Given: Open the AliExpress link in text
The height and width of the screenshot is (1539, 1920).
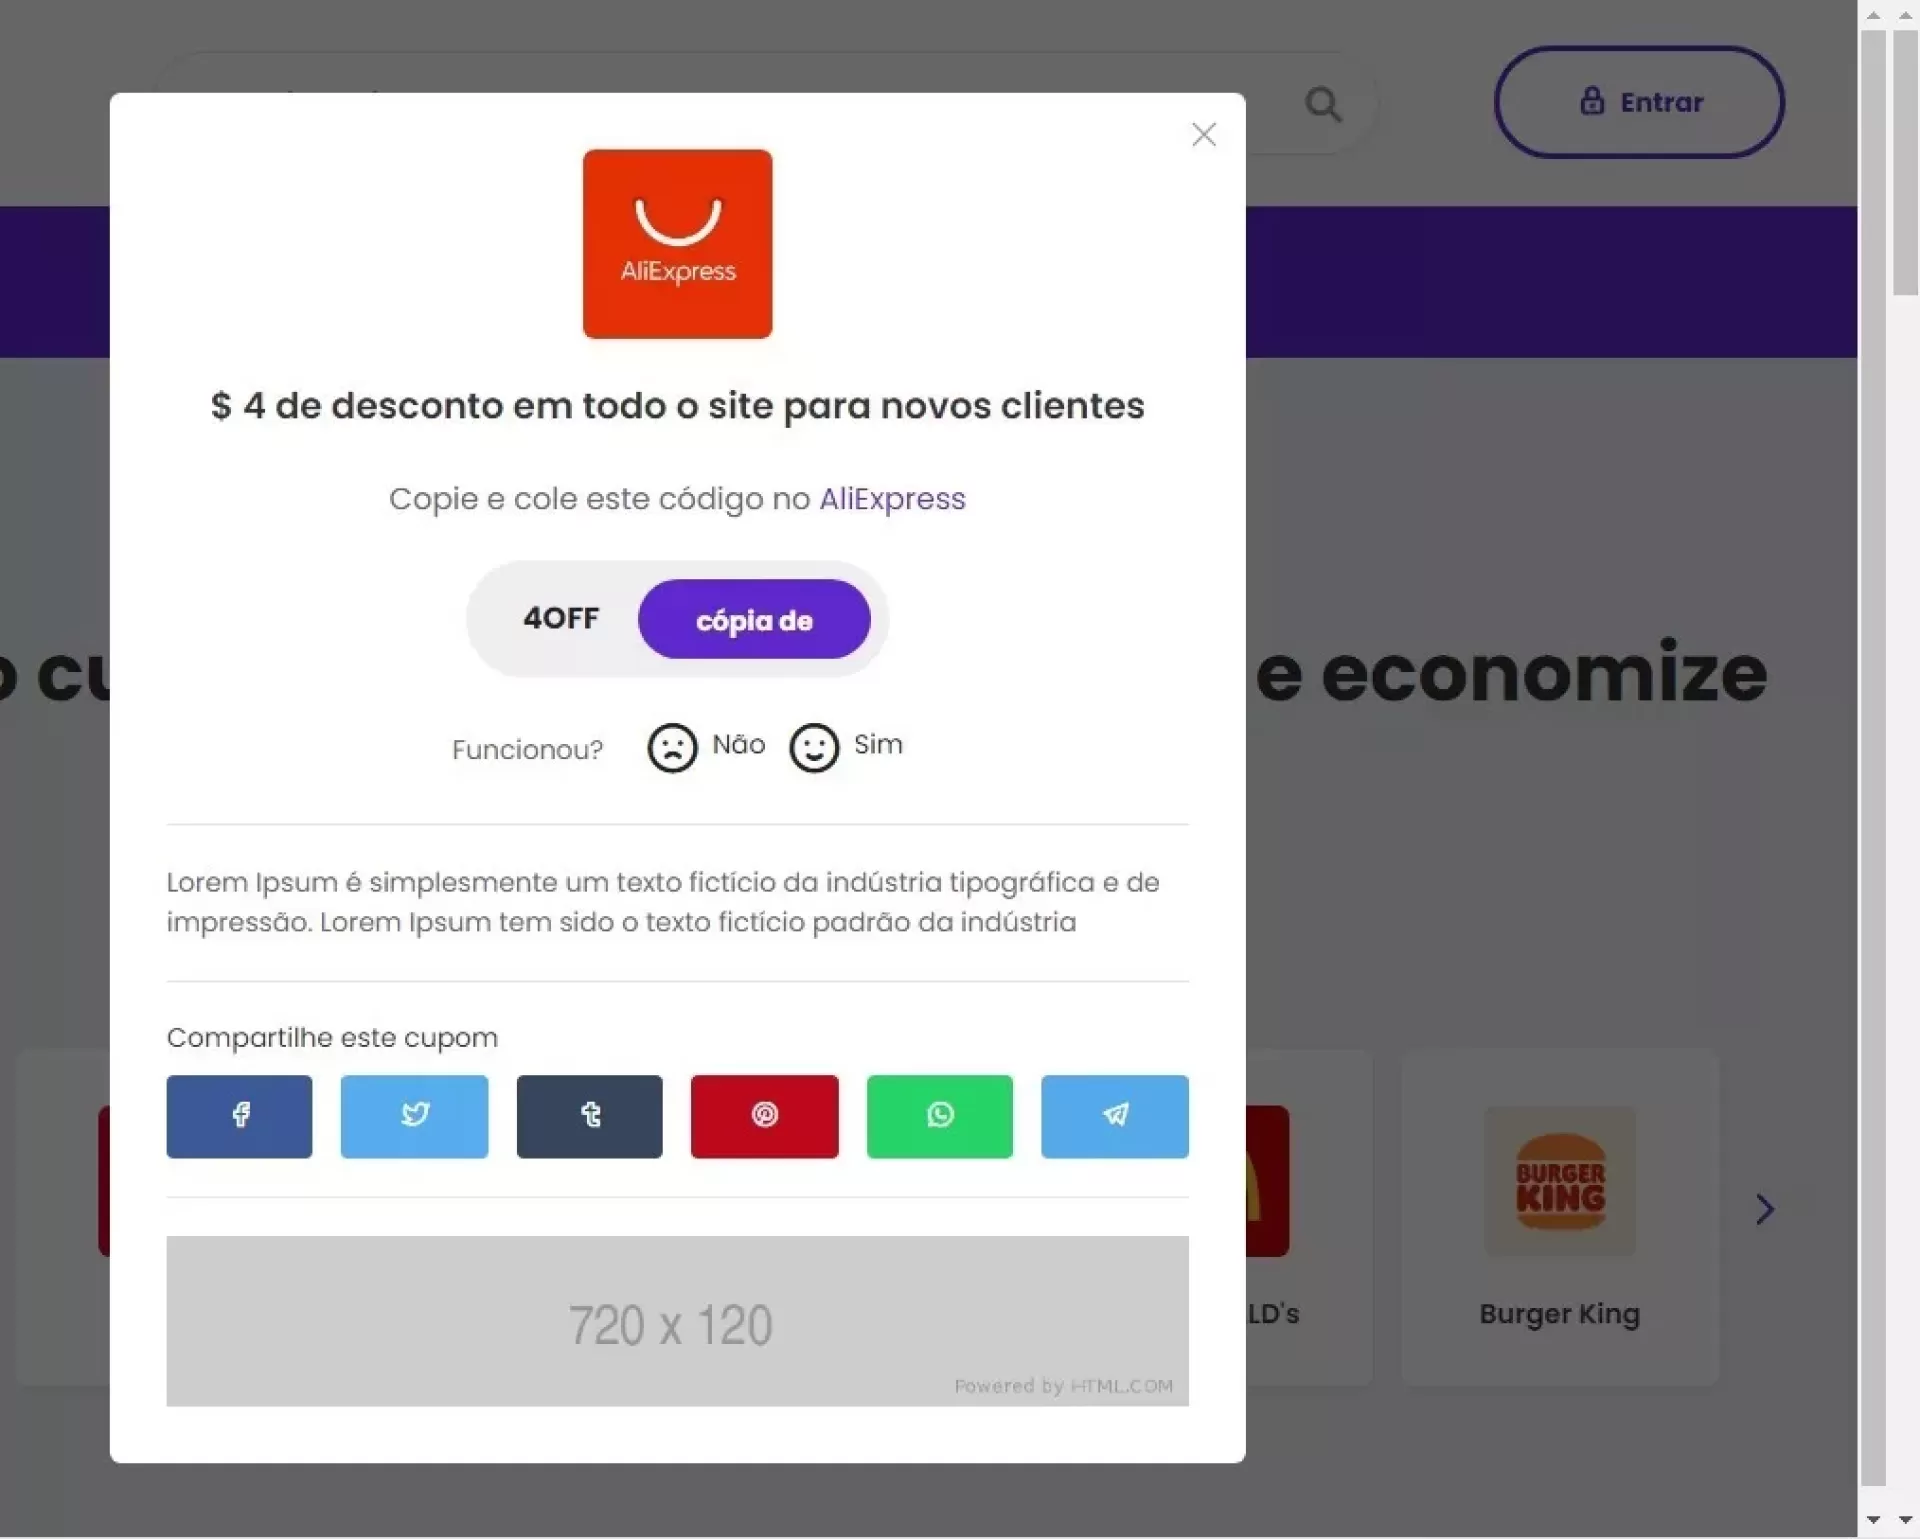Looking at the screenshot, I should point(892,498).
